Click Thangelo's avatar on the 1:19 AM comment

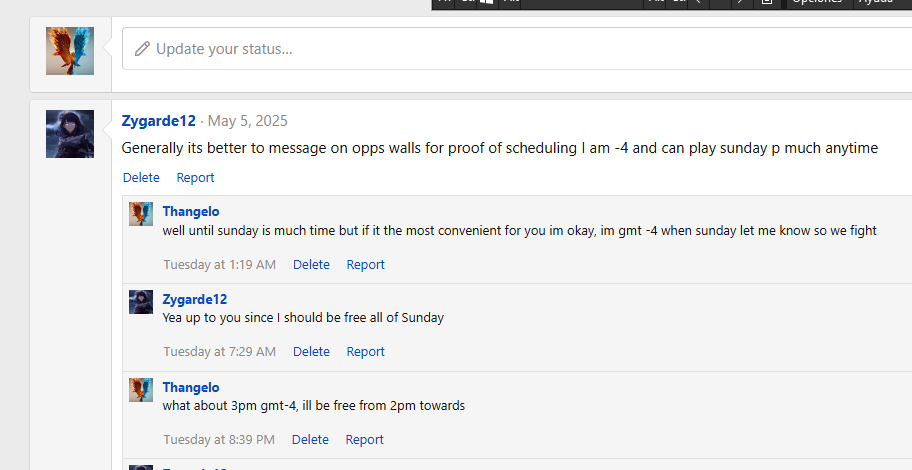click(x=141, y=214)
